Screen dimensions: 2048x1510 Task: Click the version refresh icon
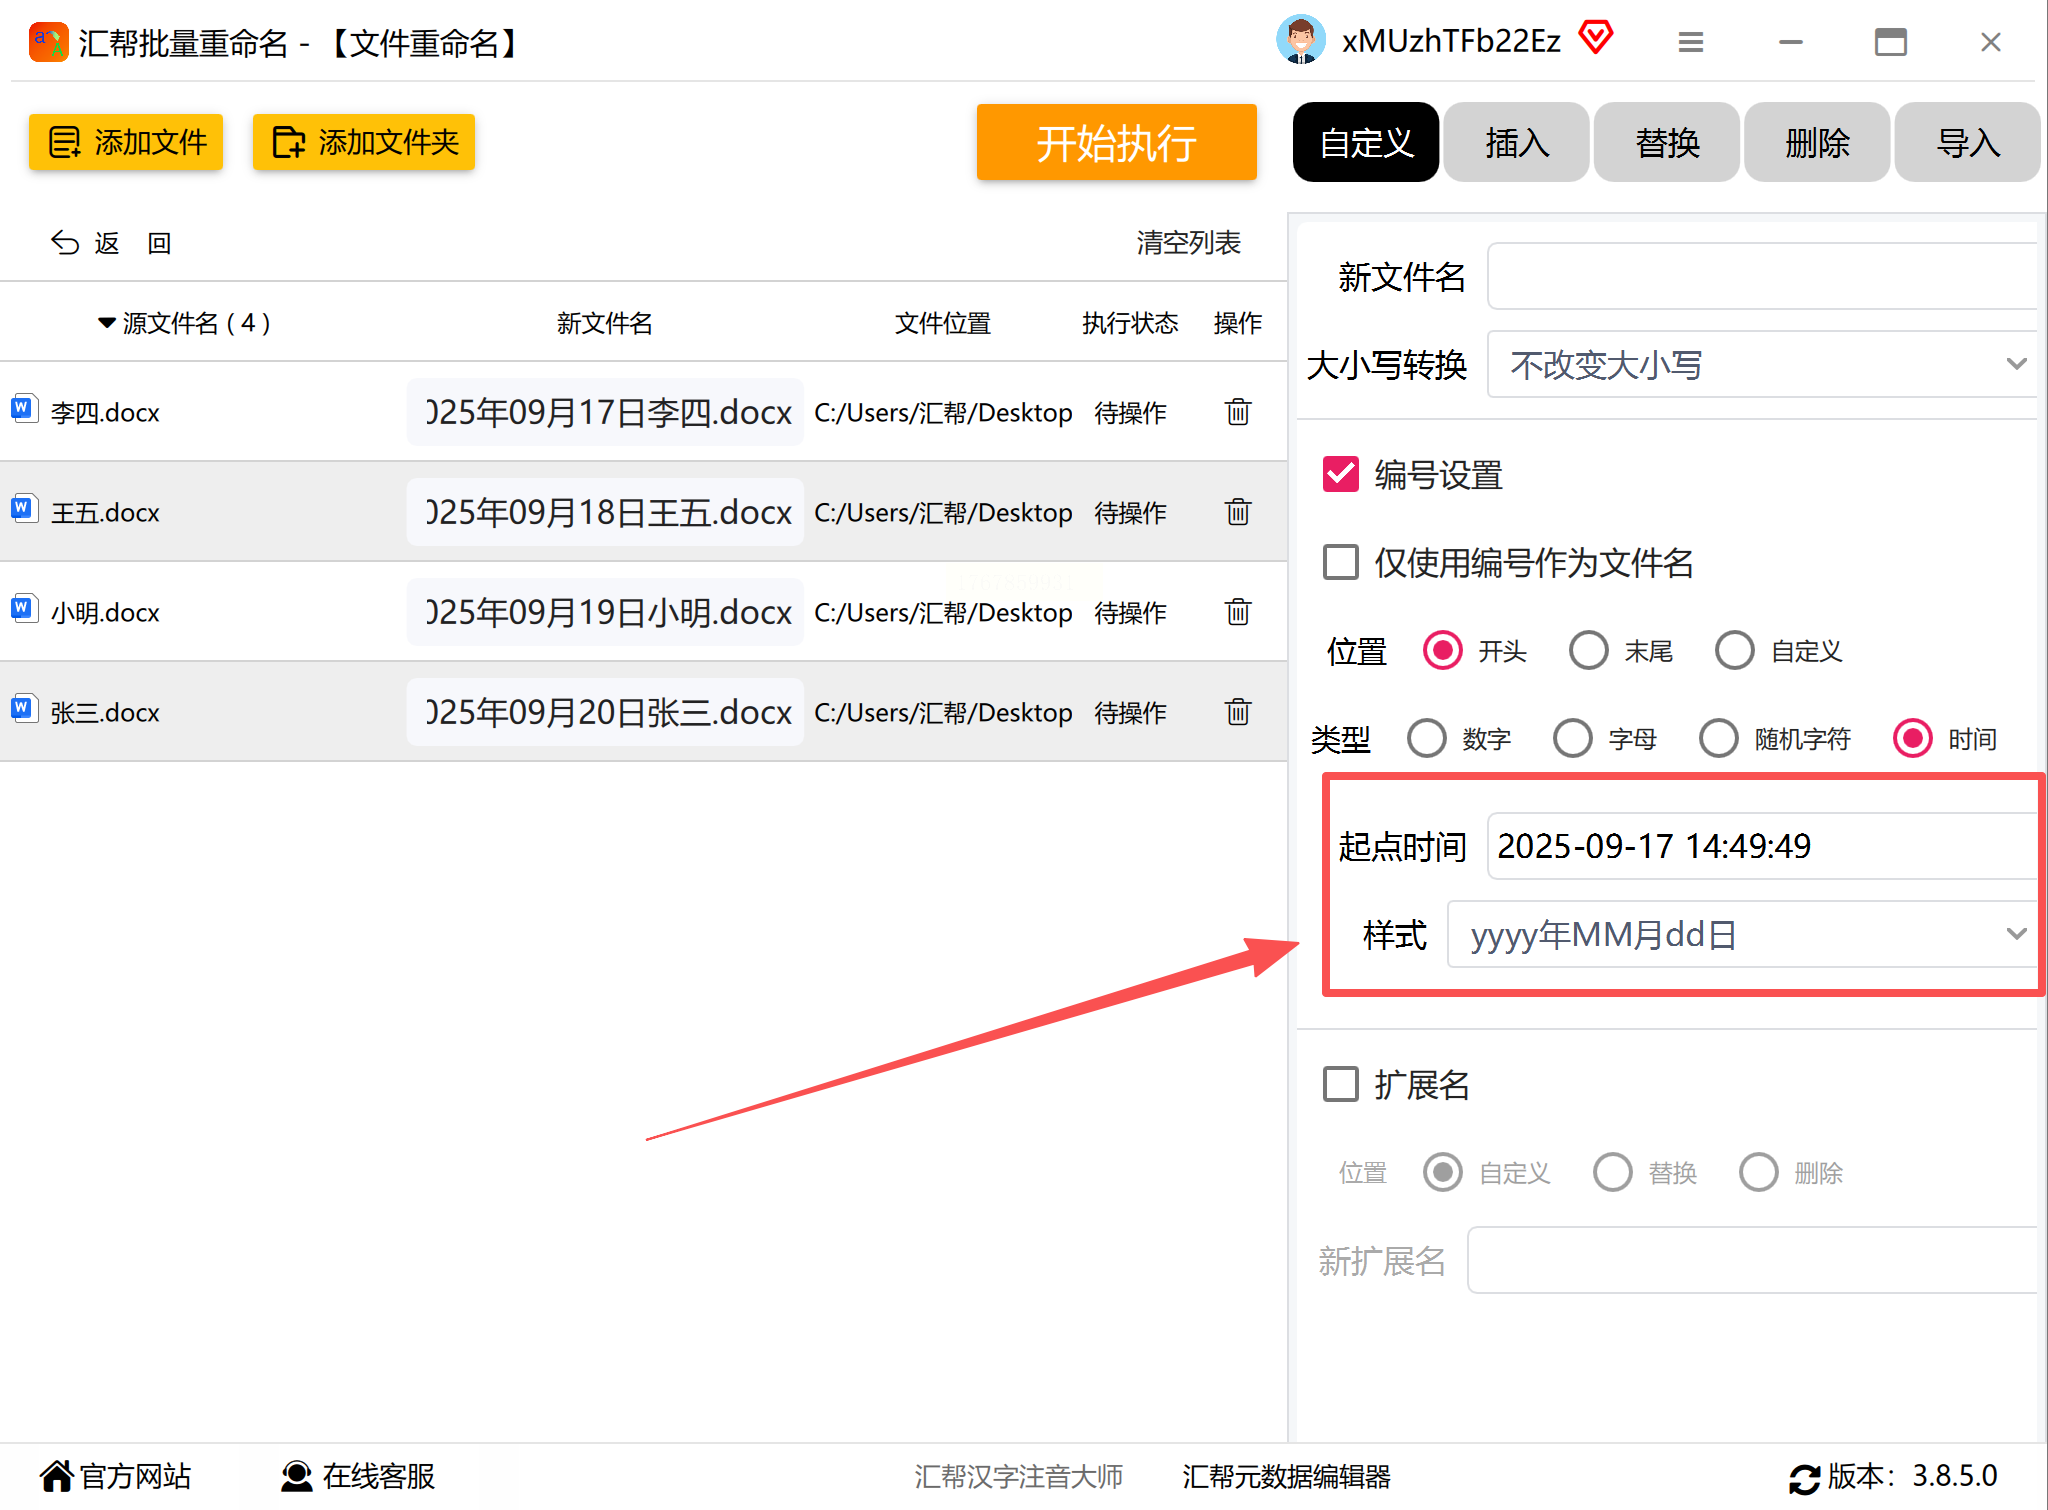click(x=1804, y=1478)
